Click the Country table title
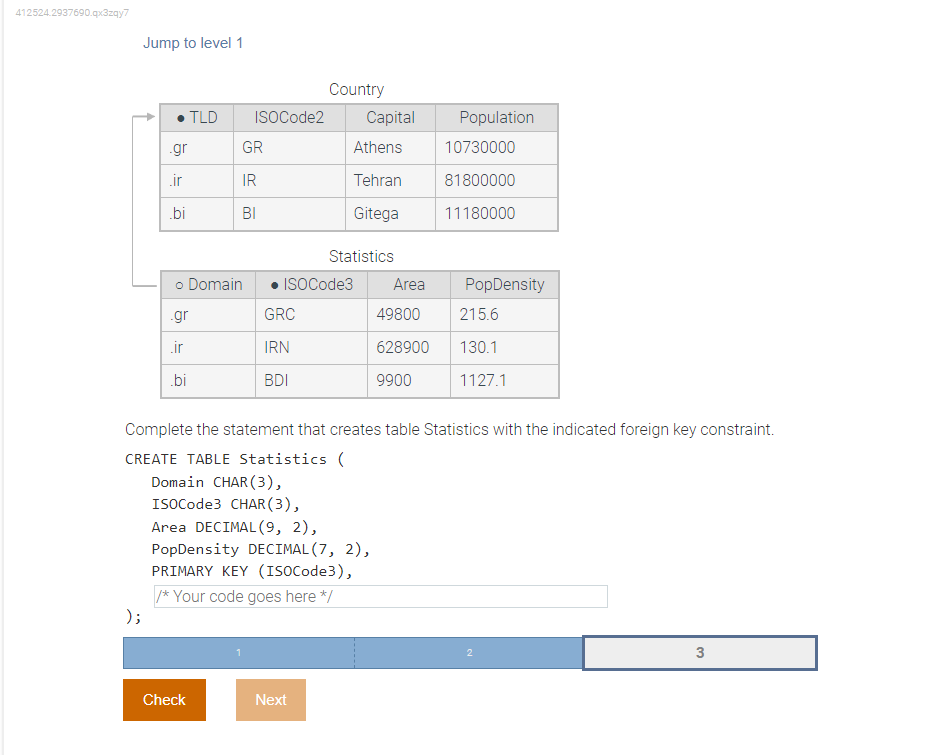This screenshot has height=755, width=925. click(x=356, y=90)
